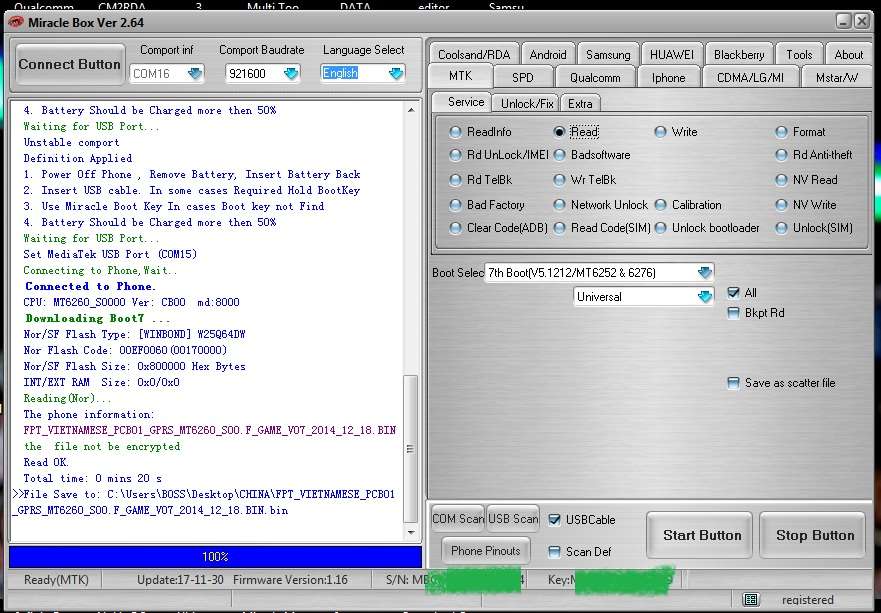Enable the Bkpt Rd checkbox

735,313
